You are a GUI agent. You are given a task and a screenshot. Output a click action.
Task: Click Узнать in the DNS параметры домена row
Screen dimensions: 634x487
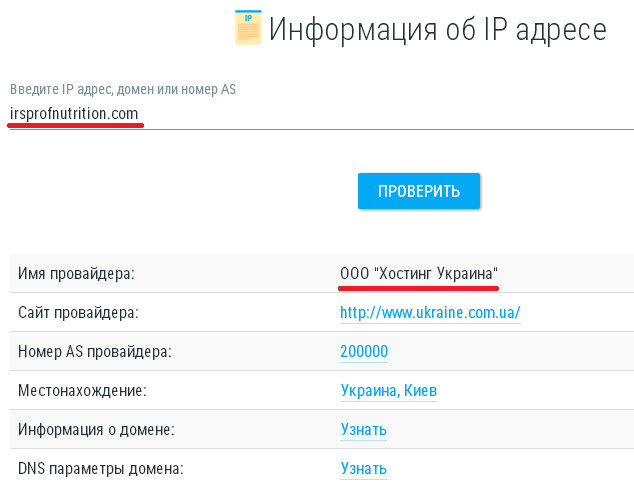pos(363,468)
